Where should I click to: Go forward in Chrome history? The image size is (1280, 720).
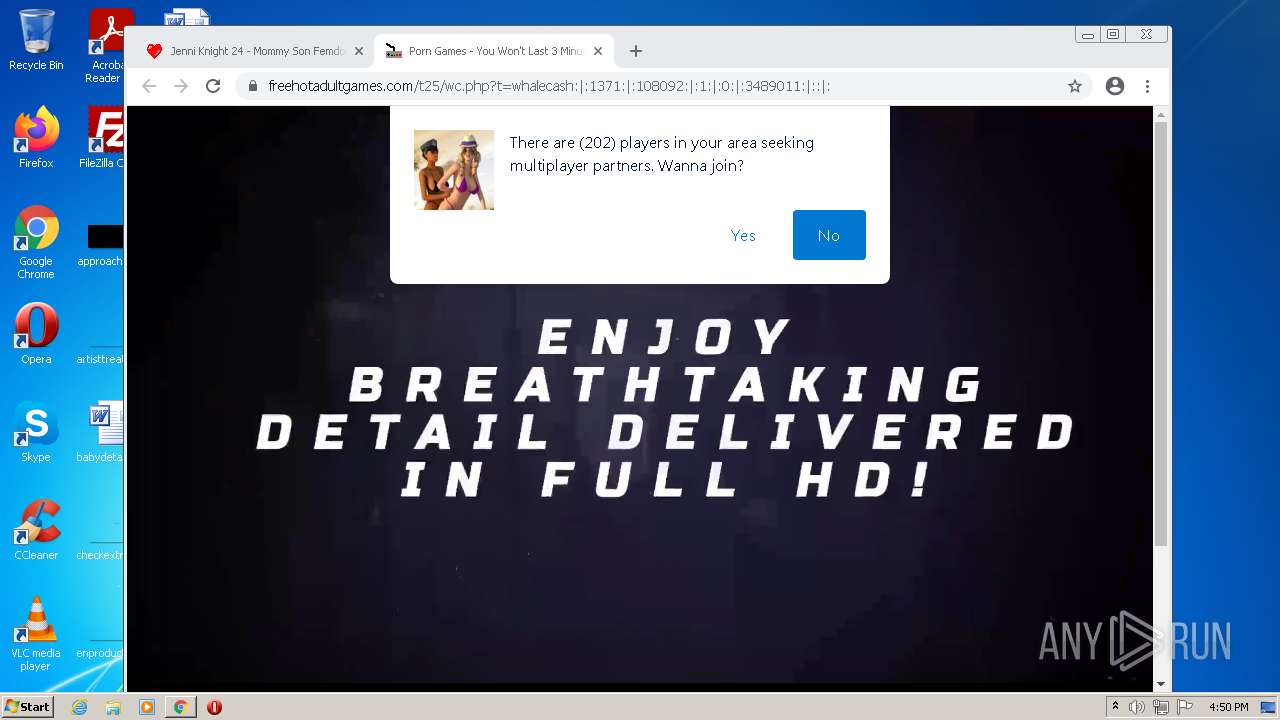(x=181, y=86)
